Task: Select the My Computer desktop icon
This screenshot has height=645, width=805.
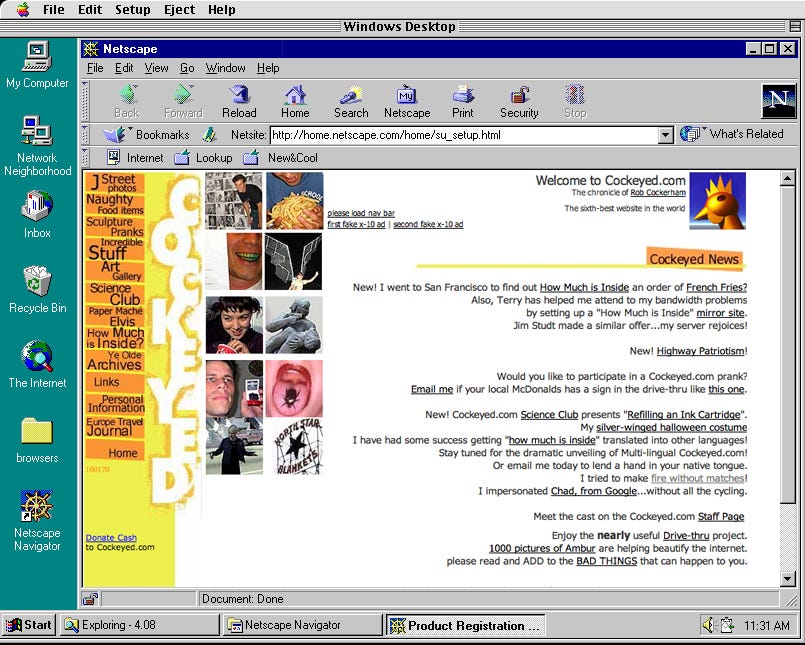Action: point(37,66)
